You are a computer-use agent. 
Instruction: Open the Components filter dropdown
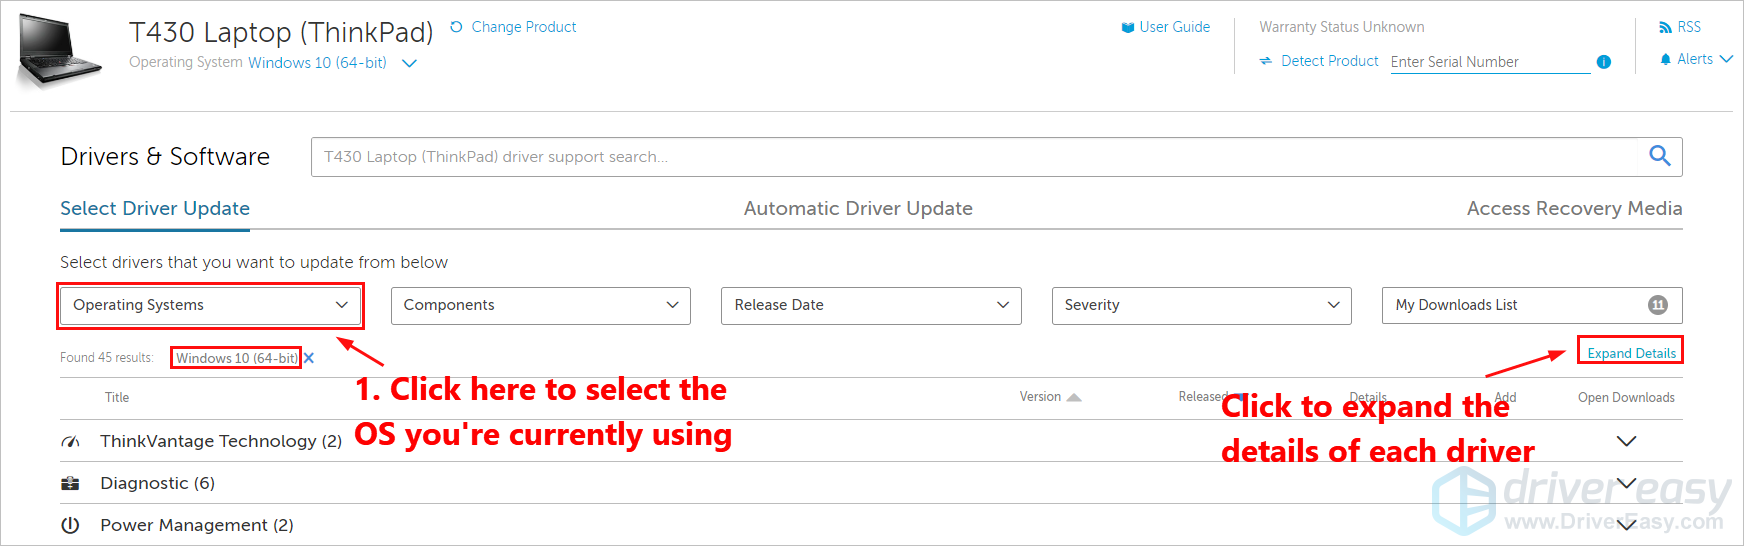coord(540,305)
